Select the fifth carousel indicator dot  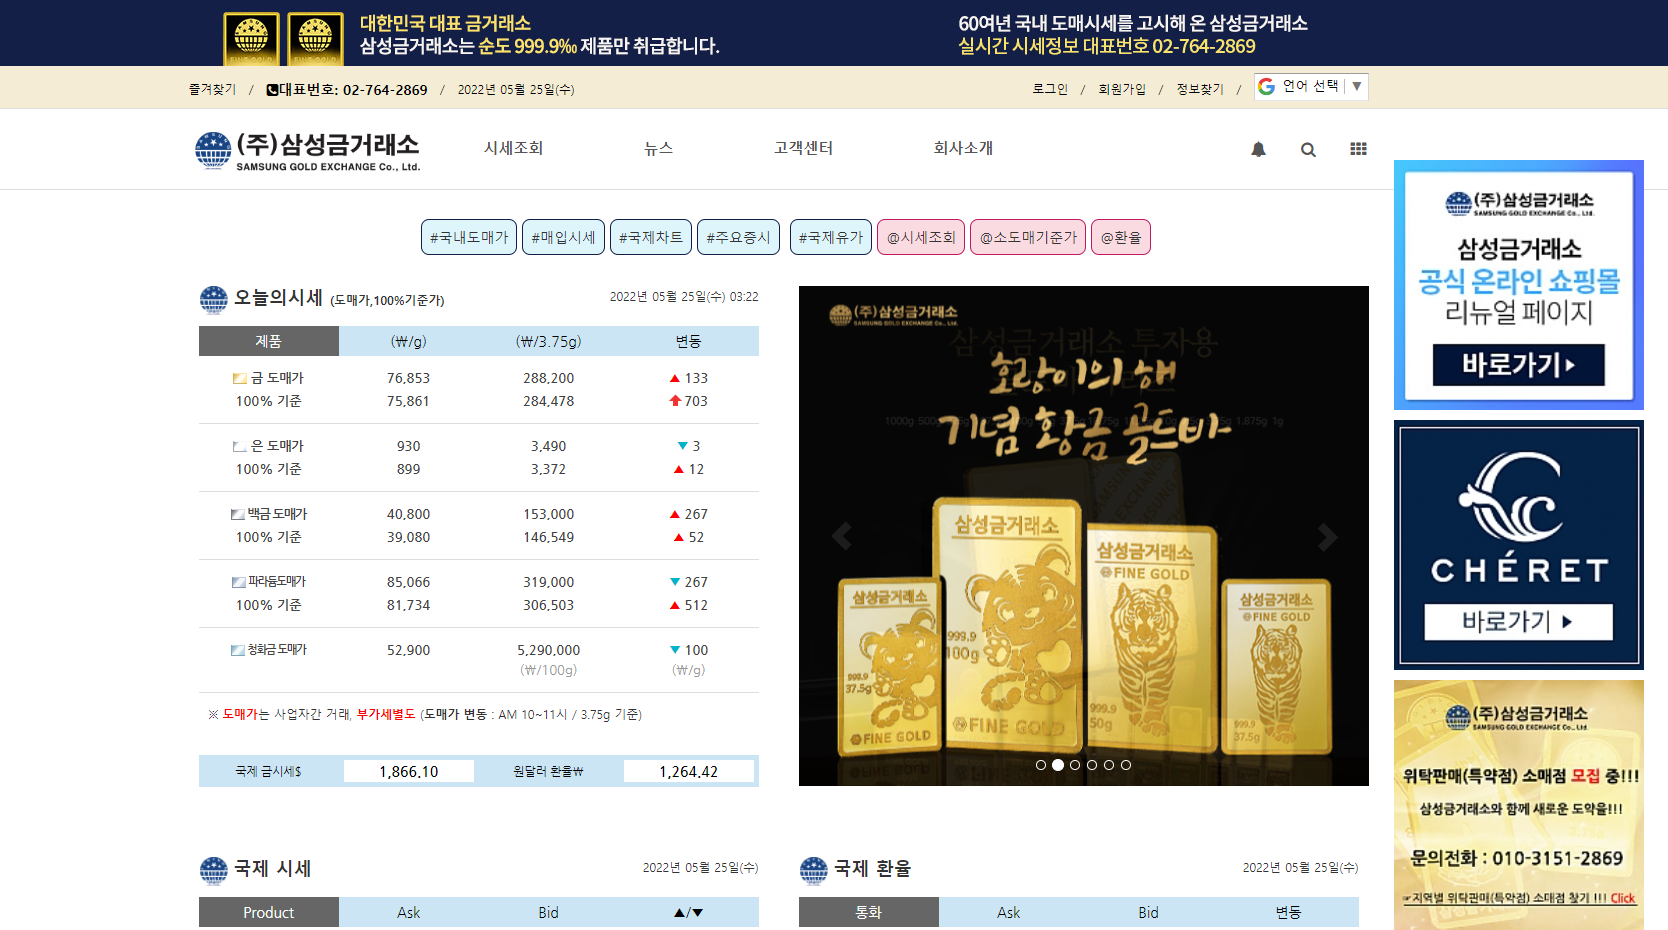click(x=1109, y=765)
